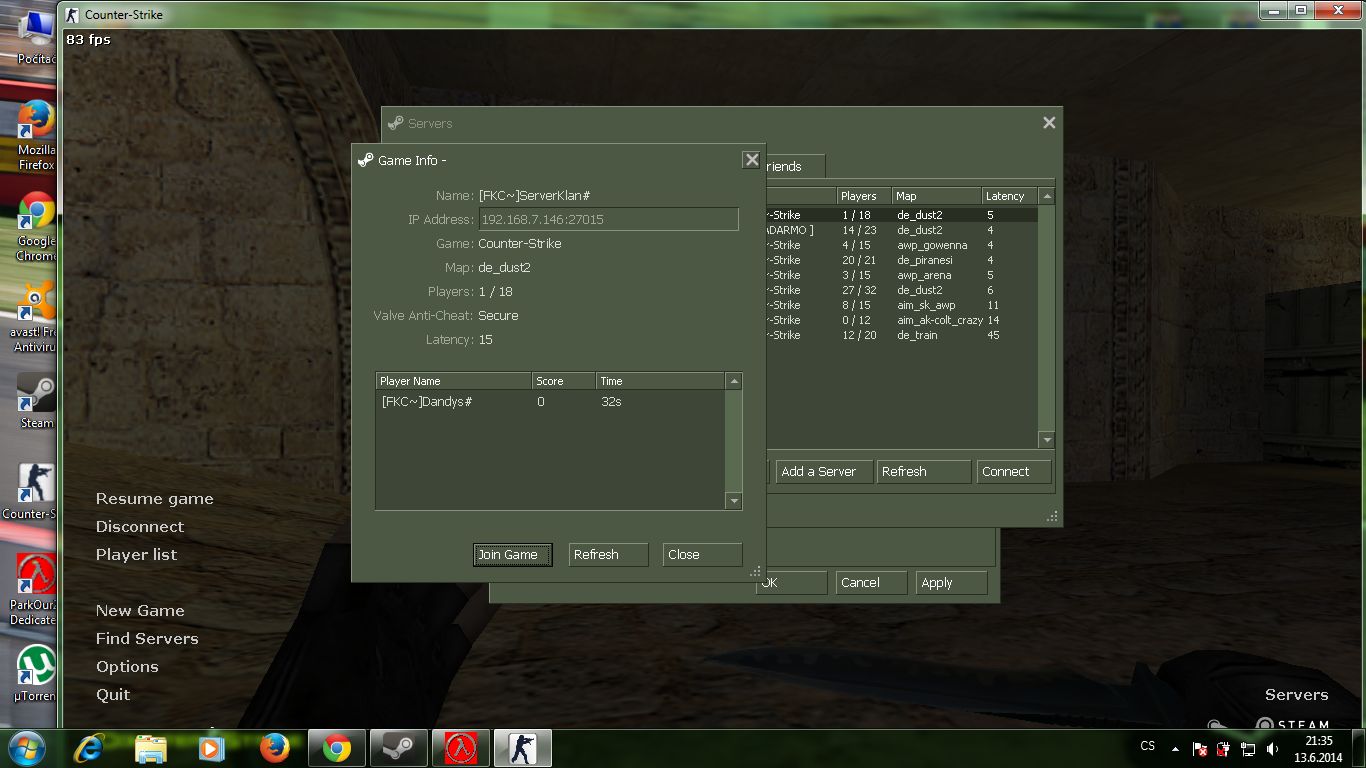Open the volume speaker tray icon
The image size is (1366, 768).
click(x=1273, y=749)
